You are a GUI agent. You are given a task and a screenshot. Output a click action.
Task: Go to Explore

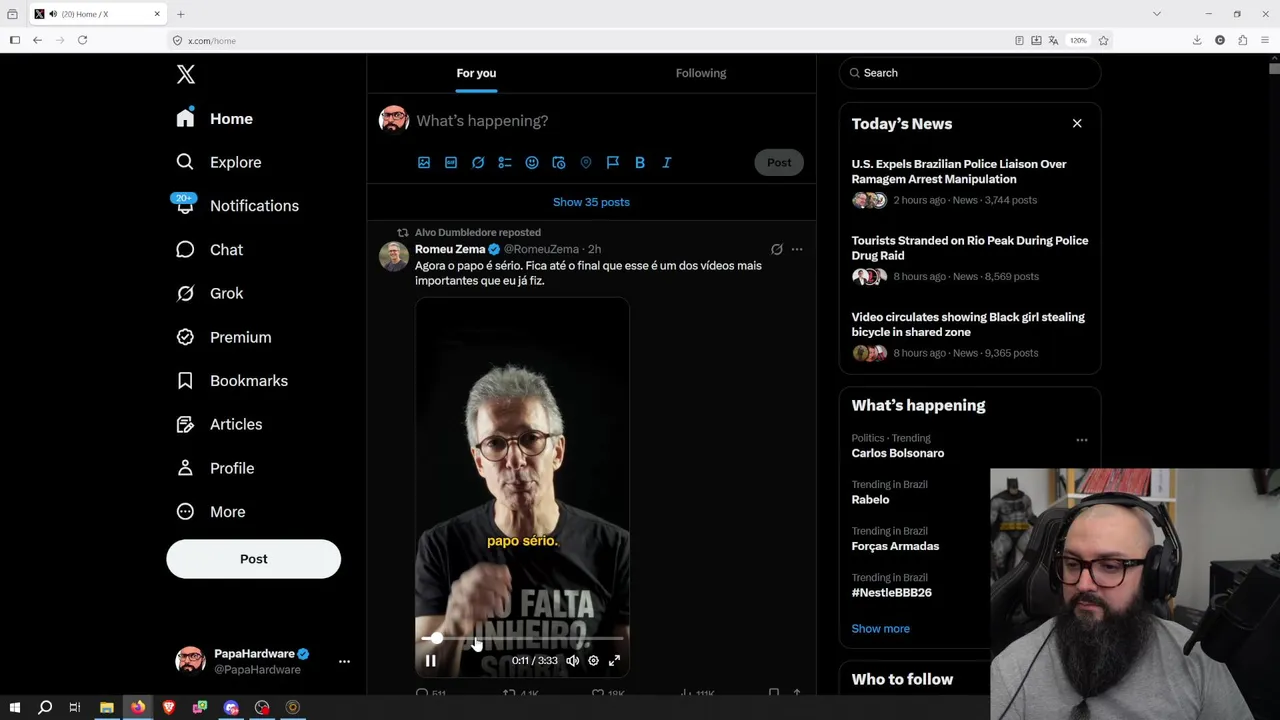(x=219, y=162)
